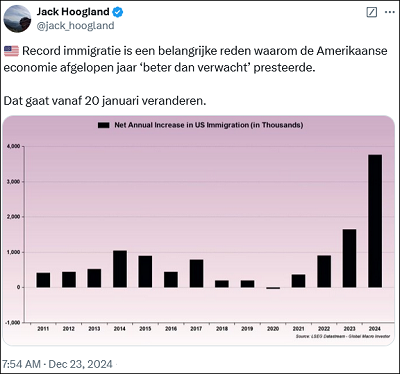Open the @jack_hoogland handle link
400x374 pixels.
click(x=75, y=26)
